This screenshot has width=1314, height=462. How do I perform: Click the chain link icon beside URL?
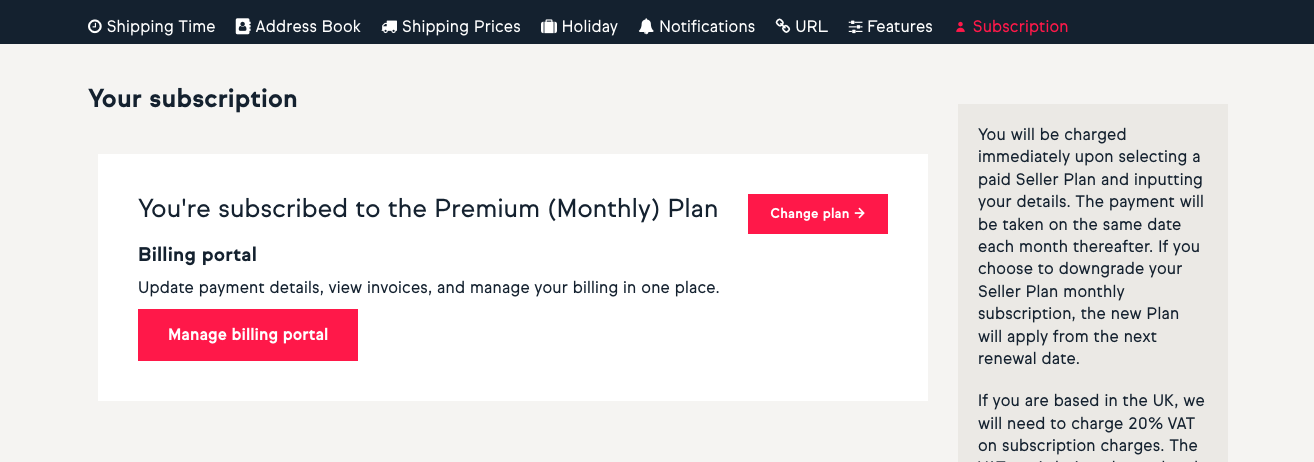tap(783, 27)
